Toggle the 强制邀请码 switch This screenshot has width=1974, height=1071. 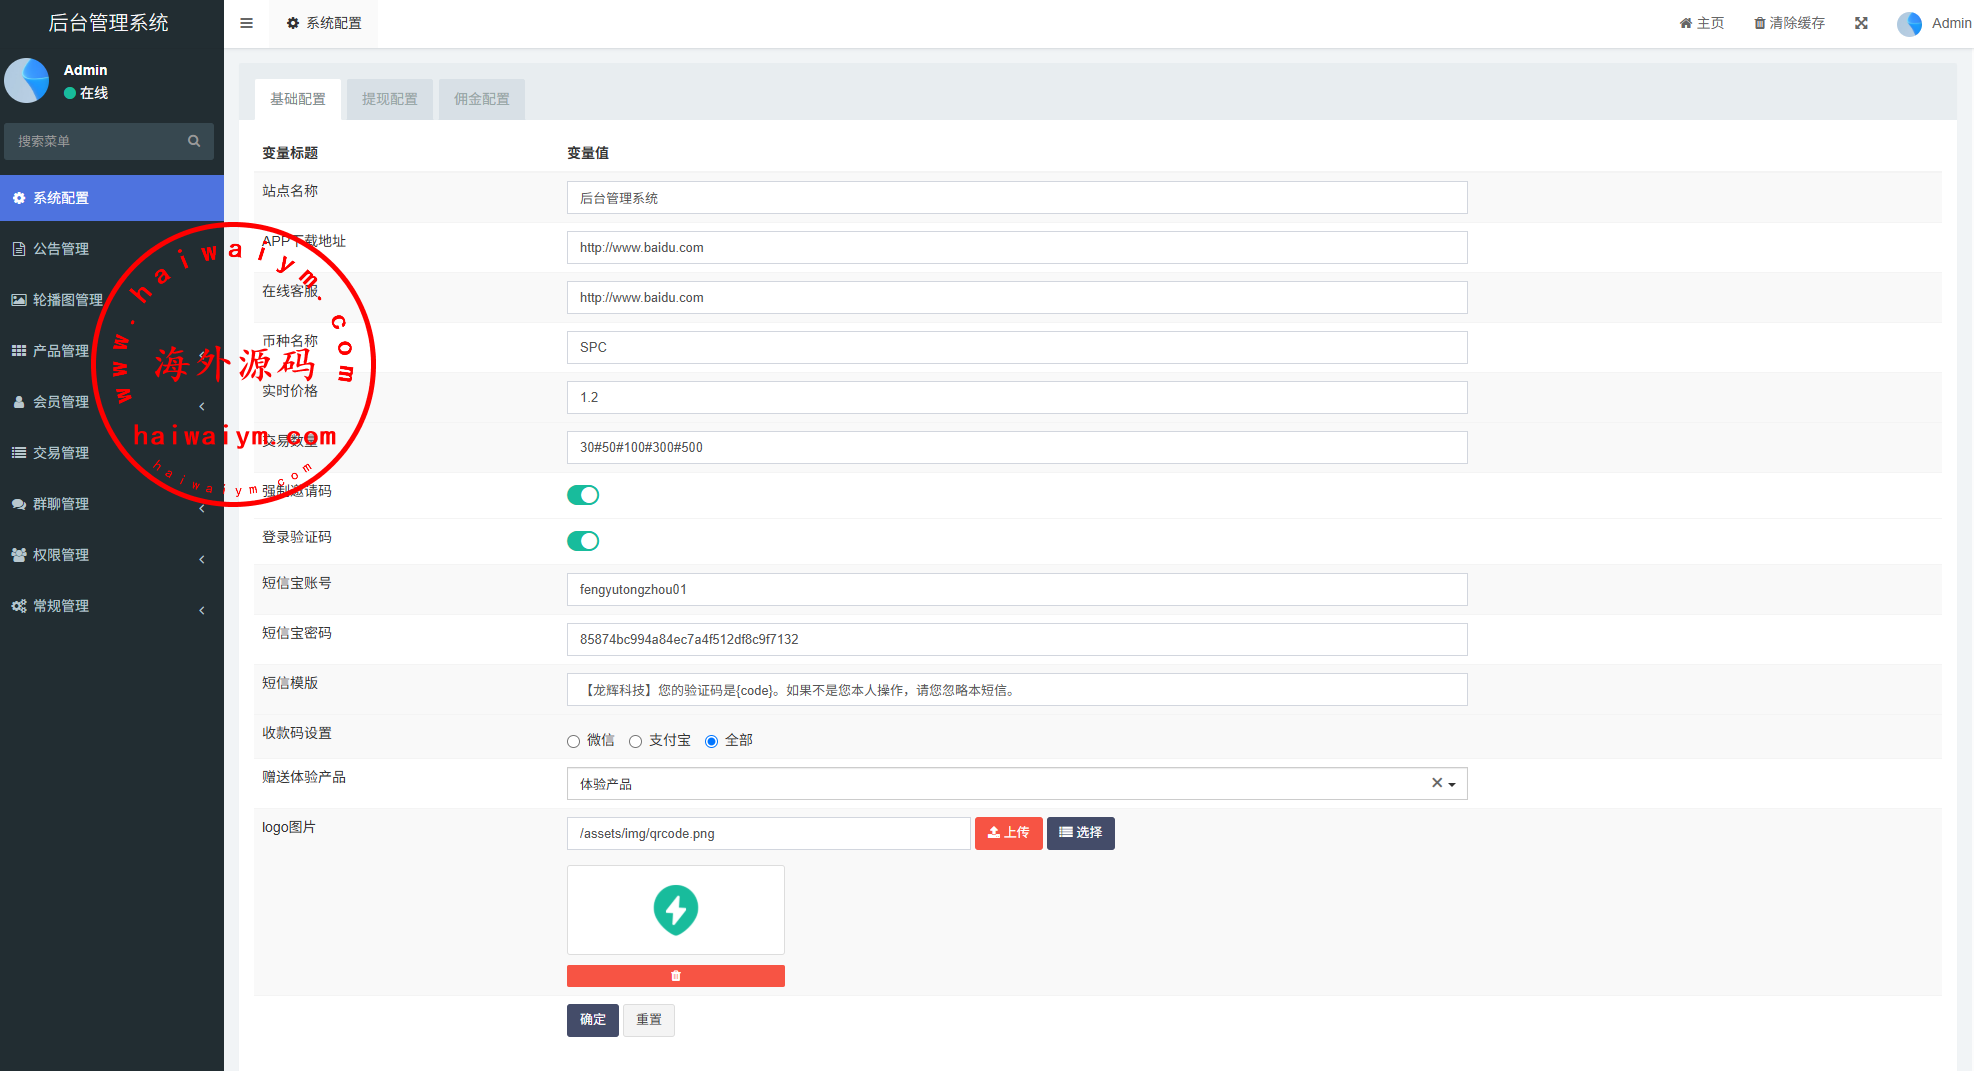pos(583,495)
